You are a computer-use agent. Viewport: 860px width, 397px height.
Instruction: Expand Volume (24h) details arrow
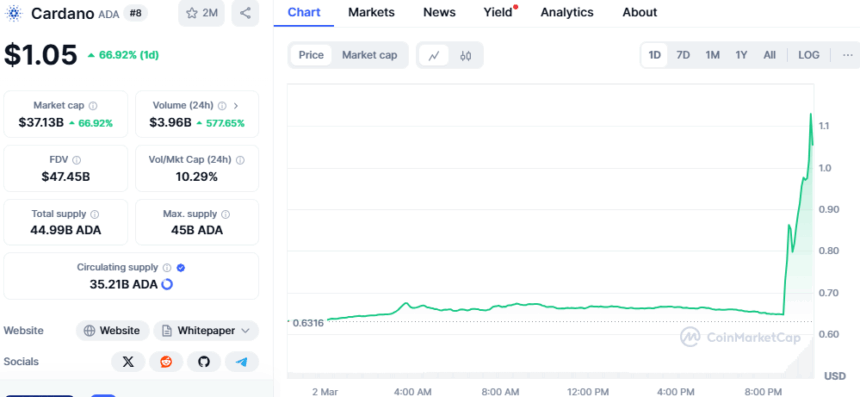pos(236,105)
